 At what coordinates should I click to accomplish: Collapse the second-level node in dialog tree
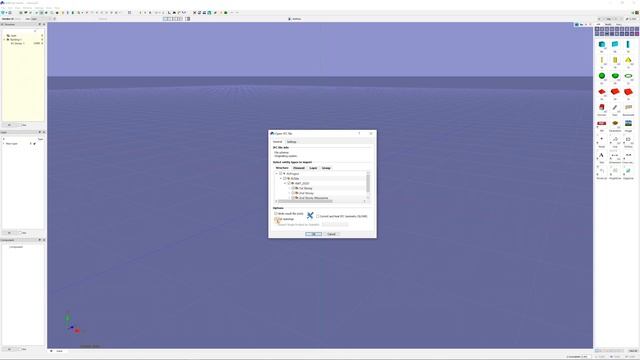click(x=280, y=178)
